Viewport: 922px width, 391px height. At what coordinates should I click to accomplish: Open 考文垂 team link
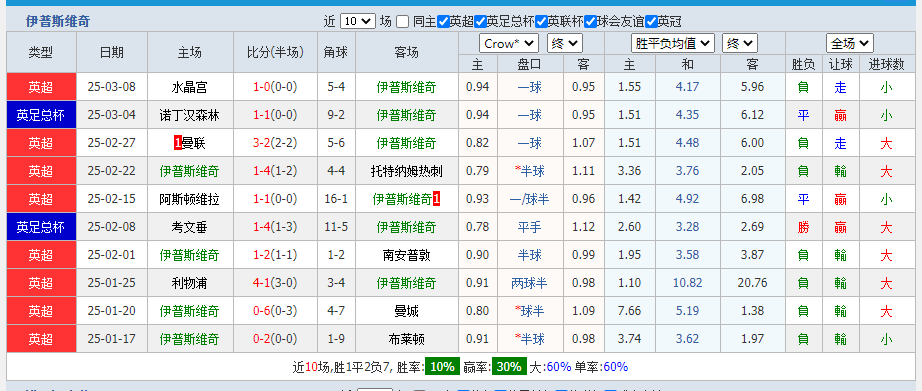pyautogui.click(x=189, y=227)
